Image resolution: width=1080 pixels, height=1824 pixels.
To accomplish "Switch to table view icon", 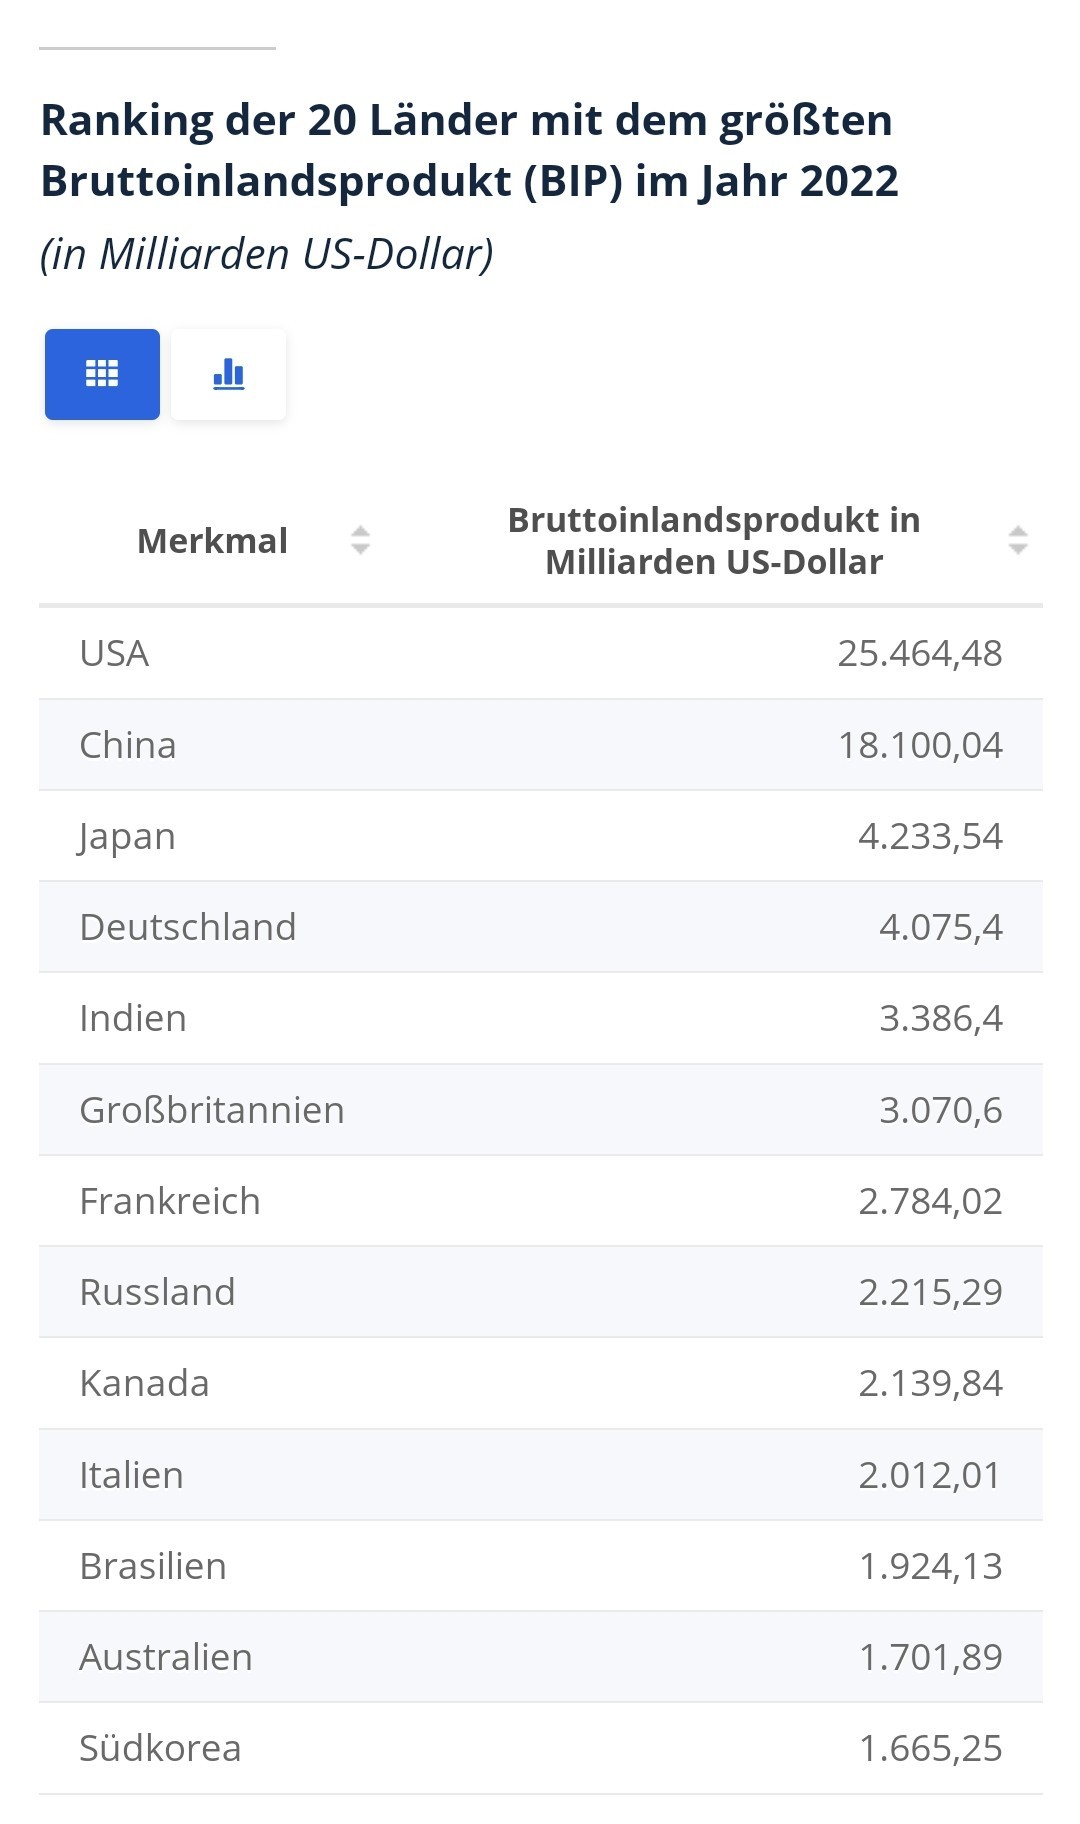I will click(102, 374).
